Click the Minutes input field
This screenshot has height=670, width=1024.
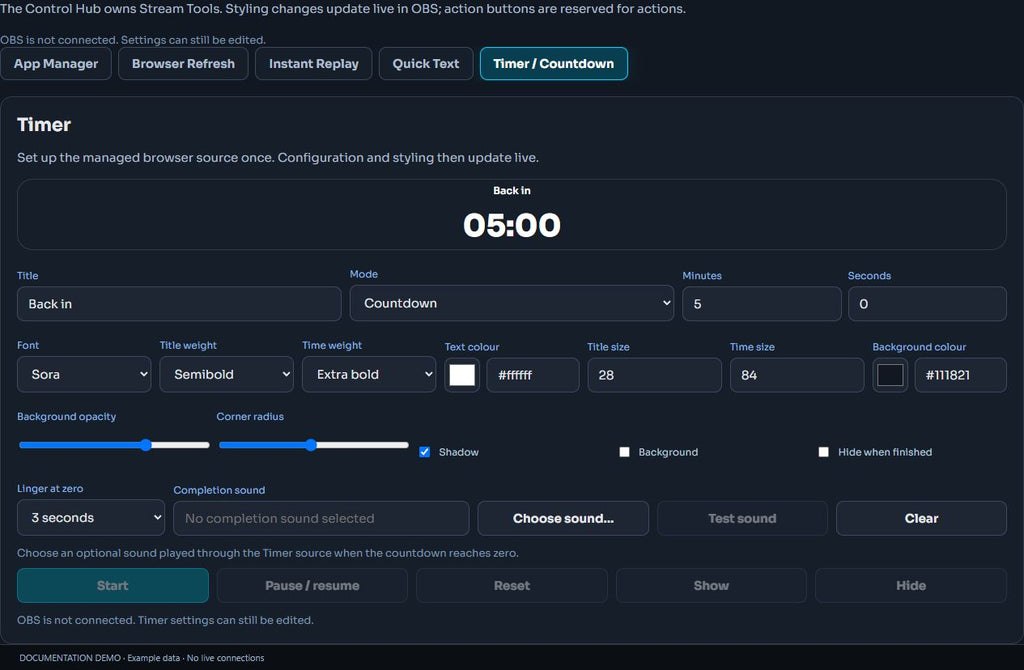(761, 304)
